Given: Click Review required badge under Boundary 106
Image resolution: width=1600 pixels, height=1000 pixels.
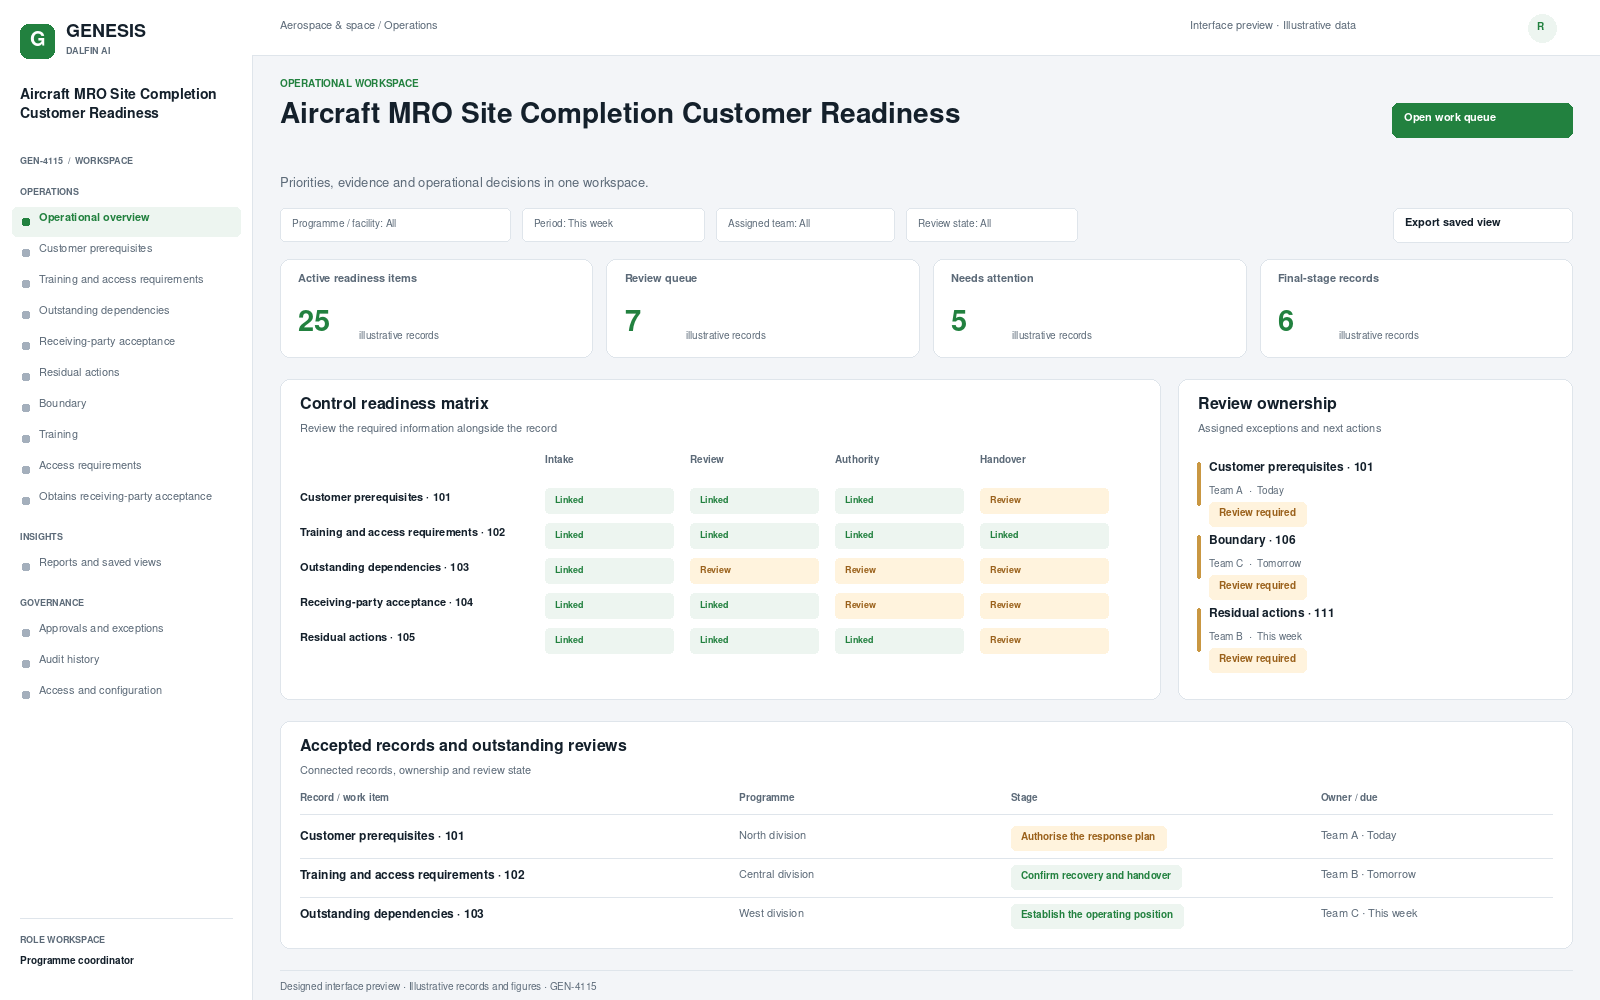Looking at the screenshot, I should pyautogui.click(x=1257, y=587).
